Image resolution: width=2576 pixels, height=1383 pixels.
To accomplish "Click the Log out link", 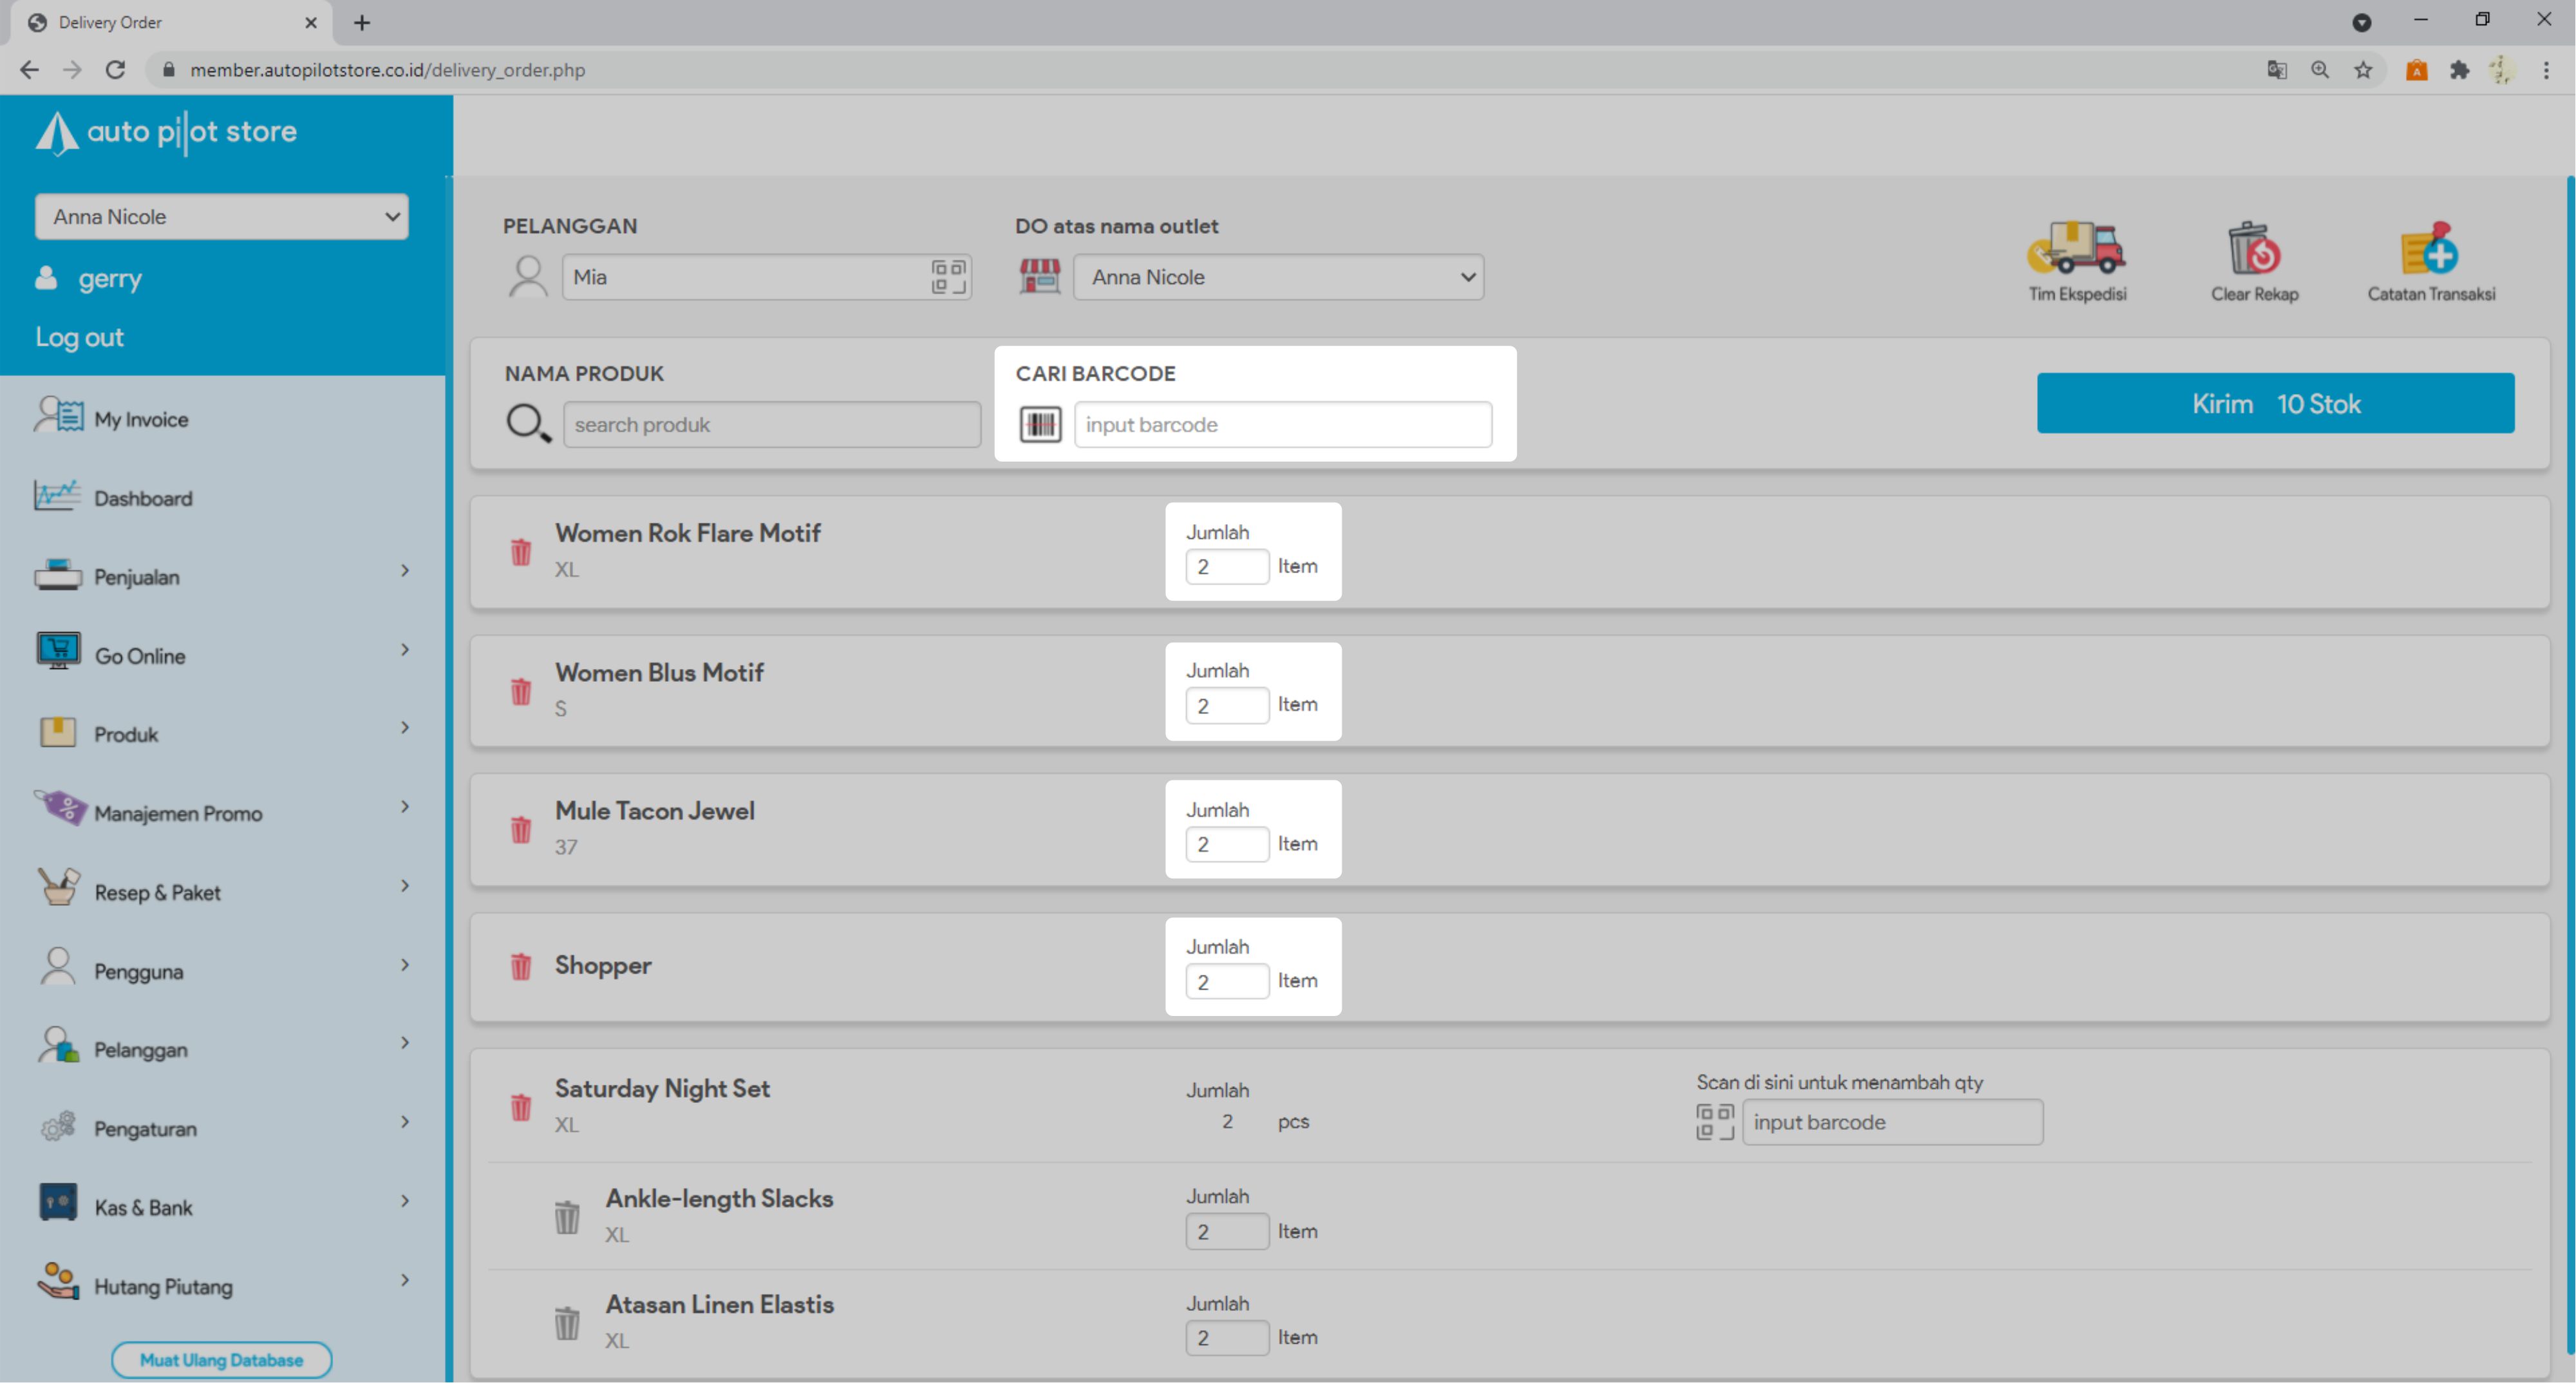I will point(79,337).
